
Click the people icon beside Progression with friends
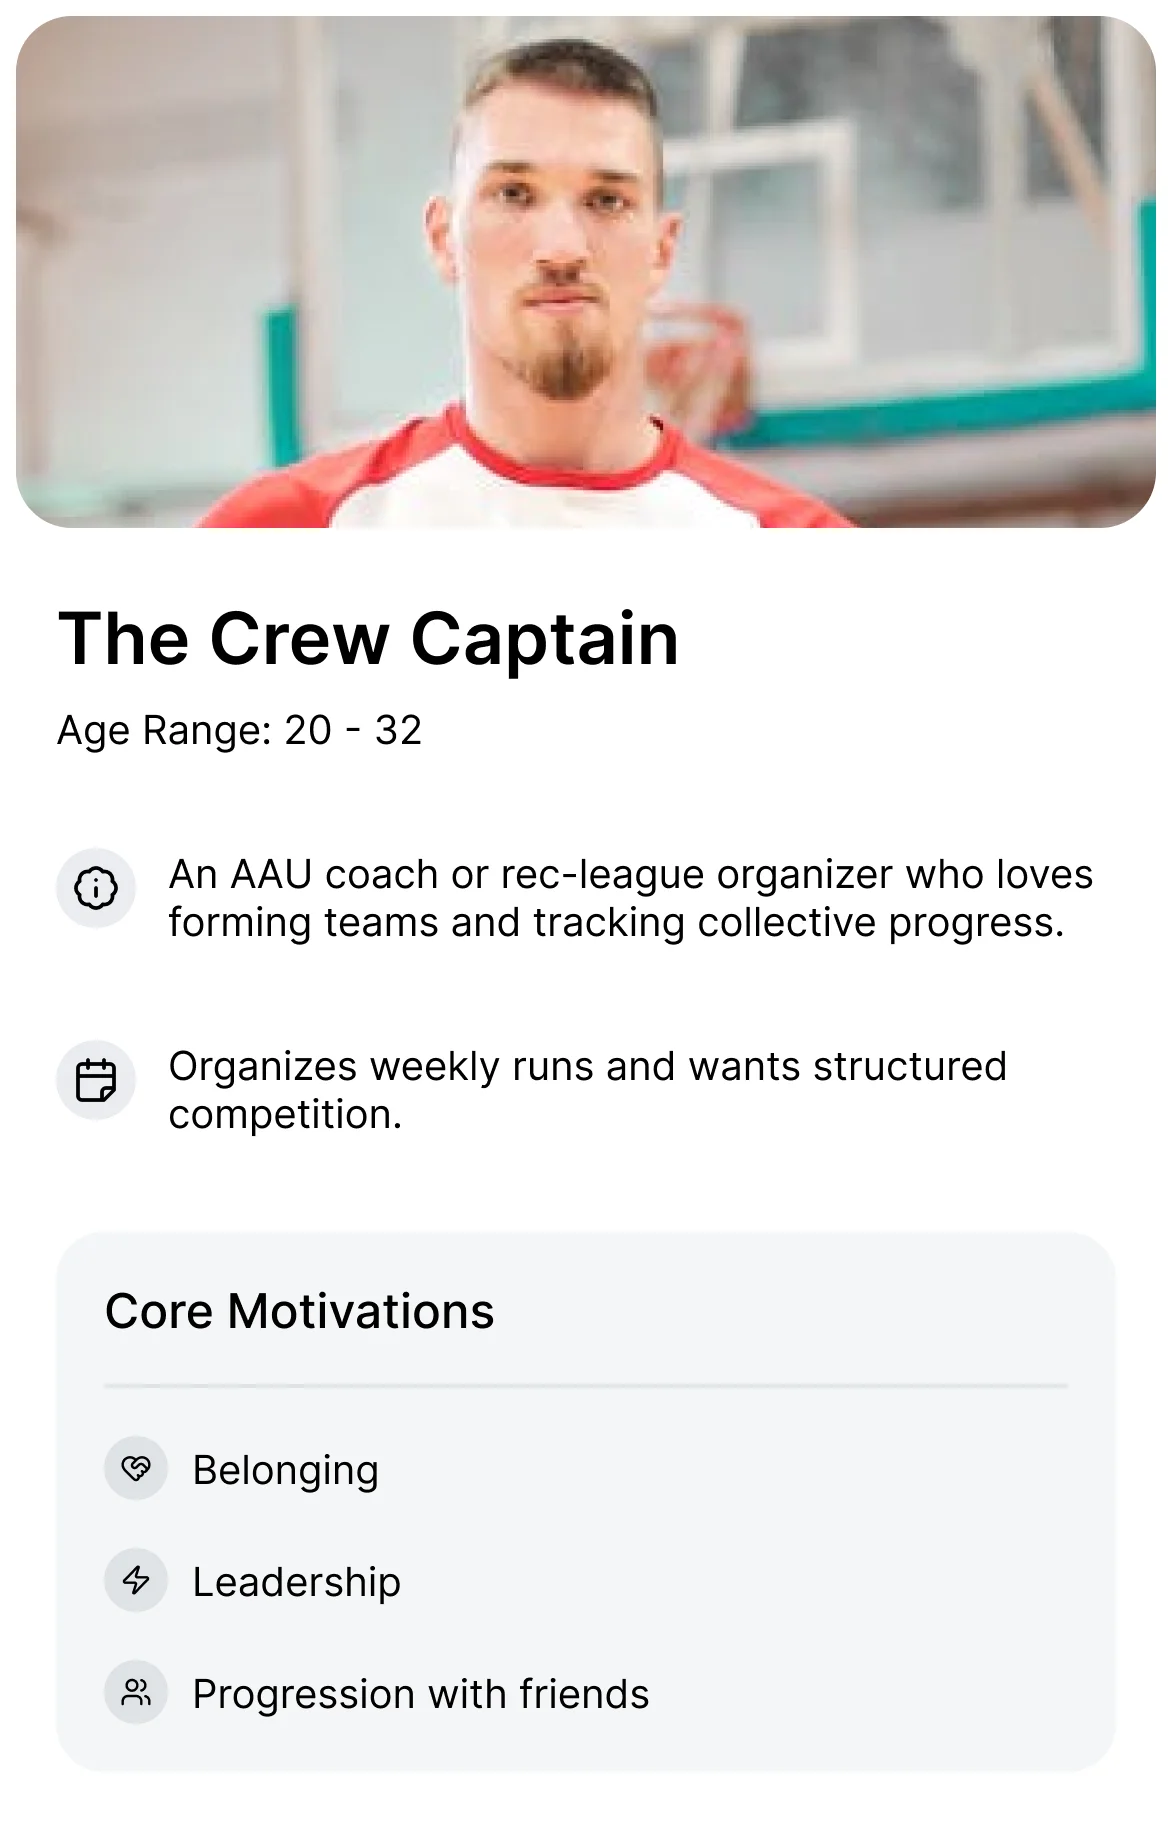136,1692
